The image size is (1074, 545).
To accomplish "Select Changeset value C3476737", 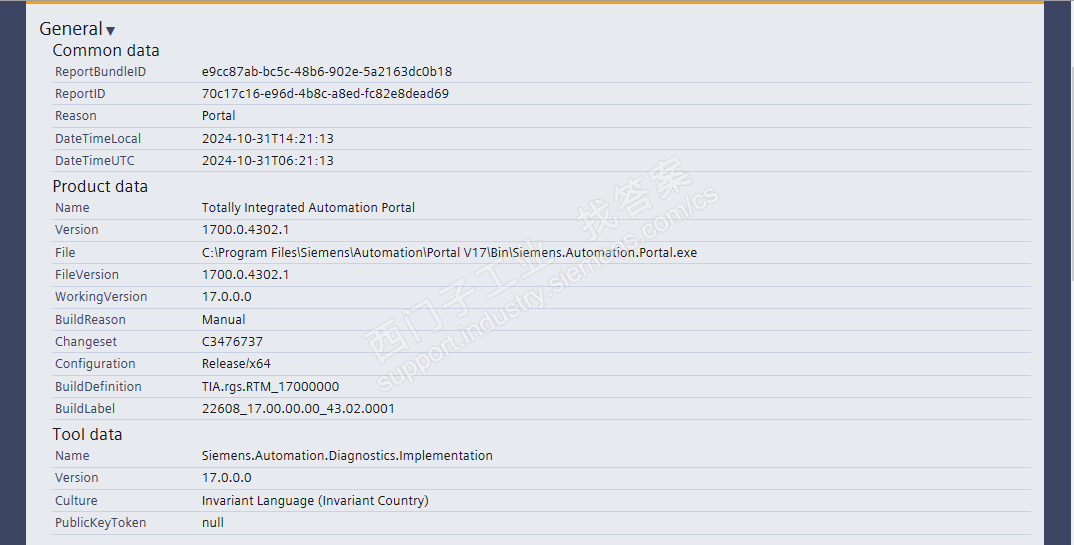I will pos(232,342).
